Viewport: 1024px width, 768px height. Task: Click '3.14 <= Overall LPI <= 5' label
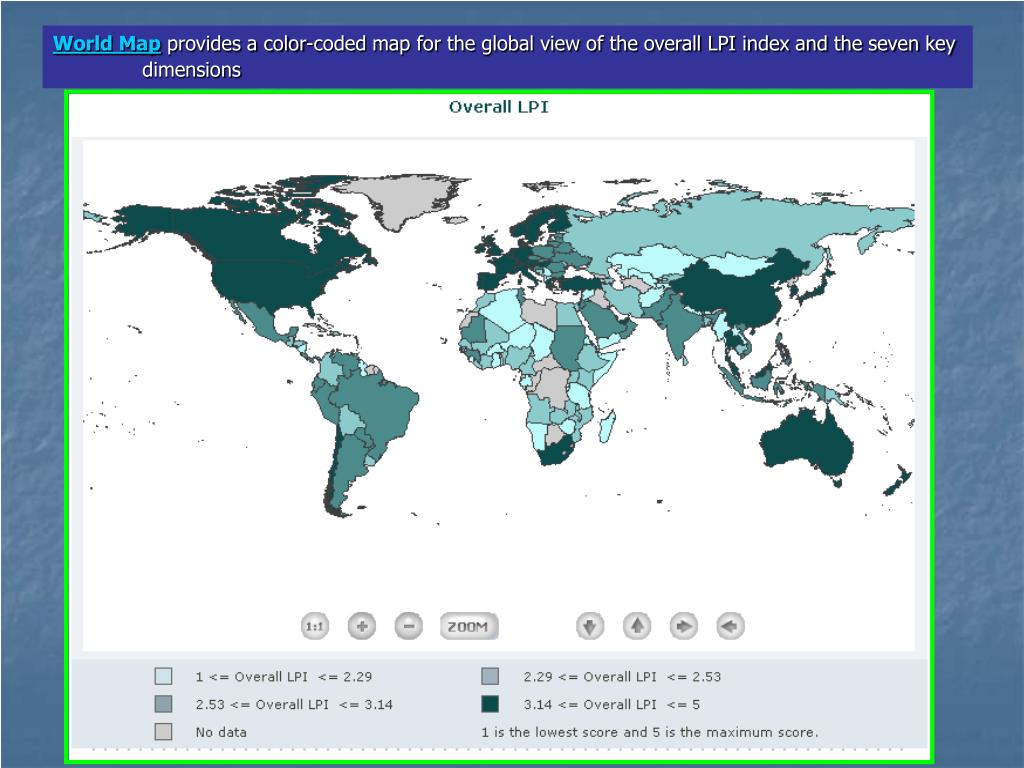611,705
